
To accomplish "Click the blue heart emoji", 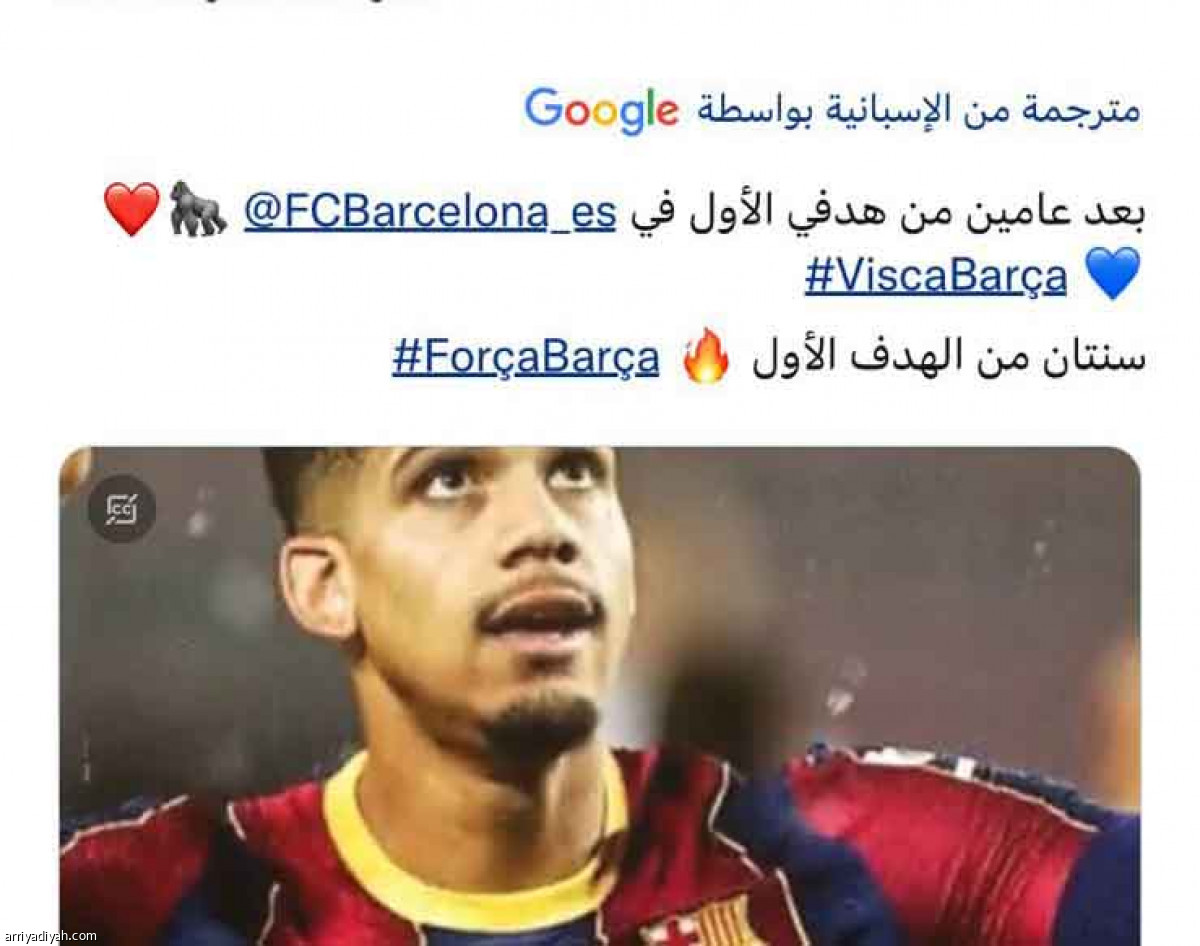I will coord(1113,273).
